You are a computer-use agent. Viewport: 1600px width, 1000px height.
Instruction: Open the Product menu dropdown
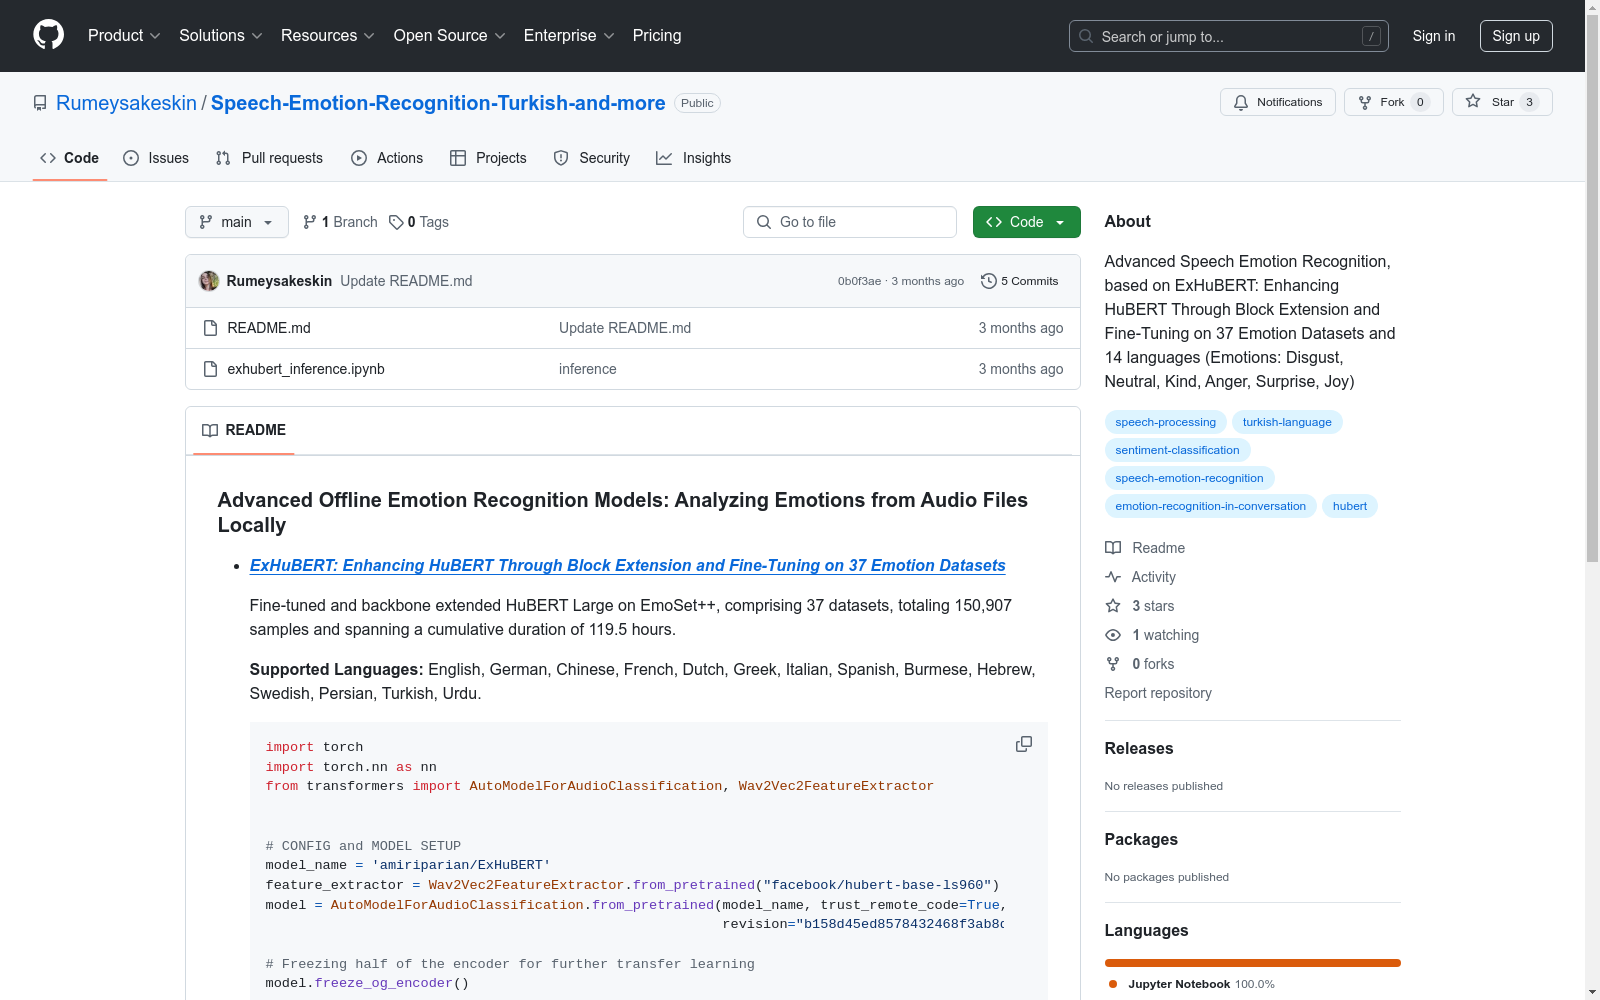point(124,36)
